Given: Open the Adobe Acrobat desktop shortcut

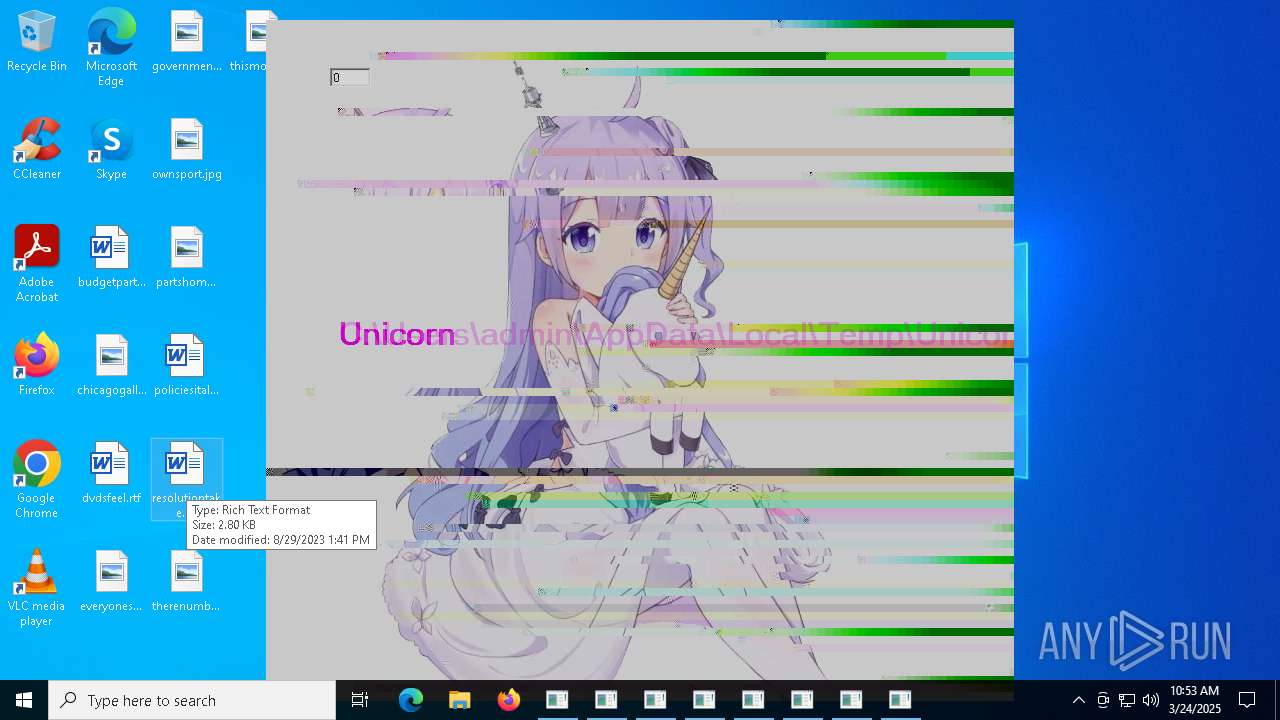Looking at the screenshot, I should 36,264.
